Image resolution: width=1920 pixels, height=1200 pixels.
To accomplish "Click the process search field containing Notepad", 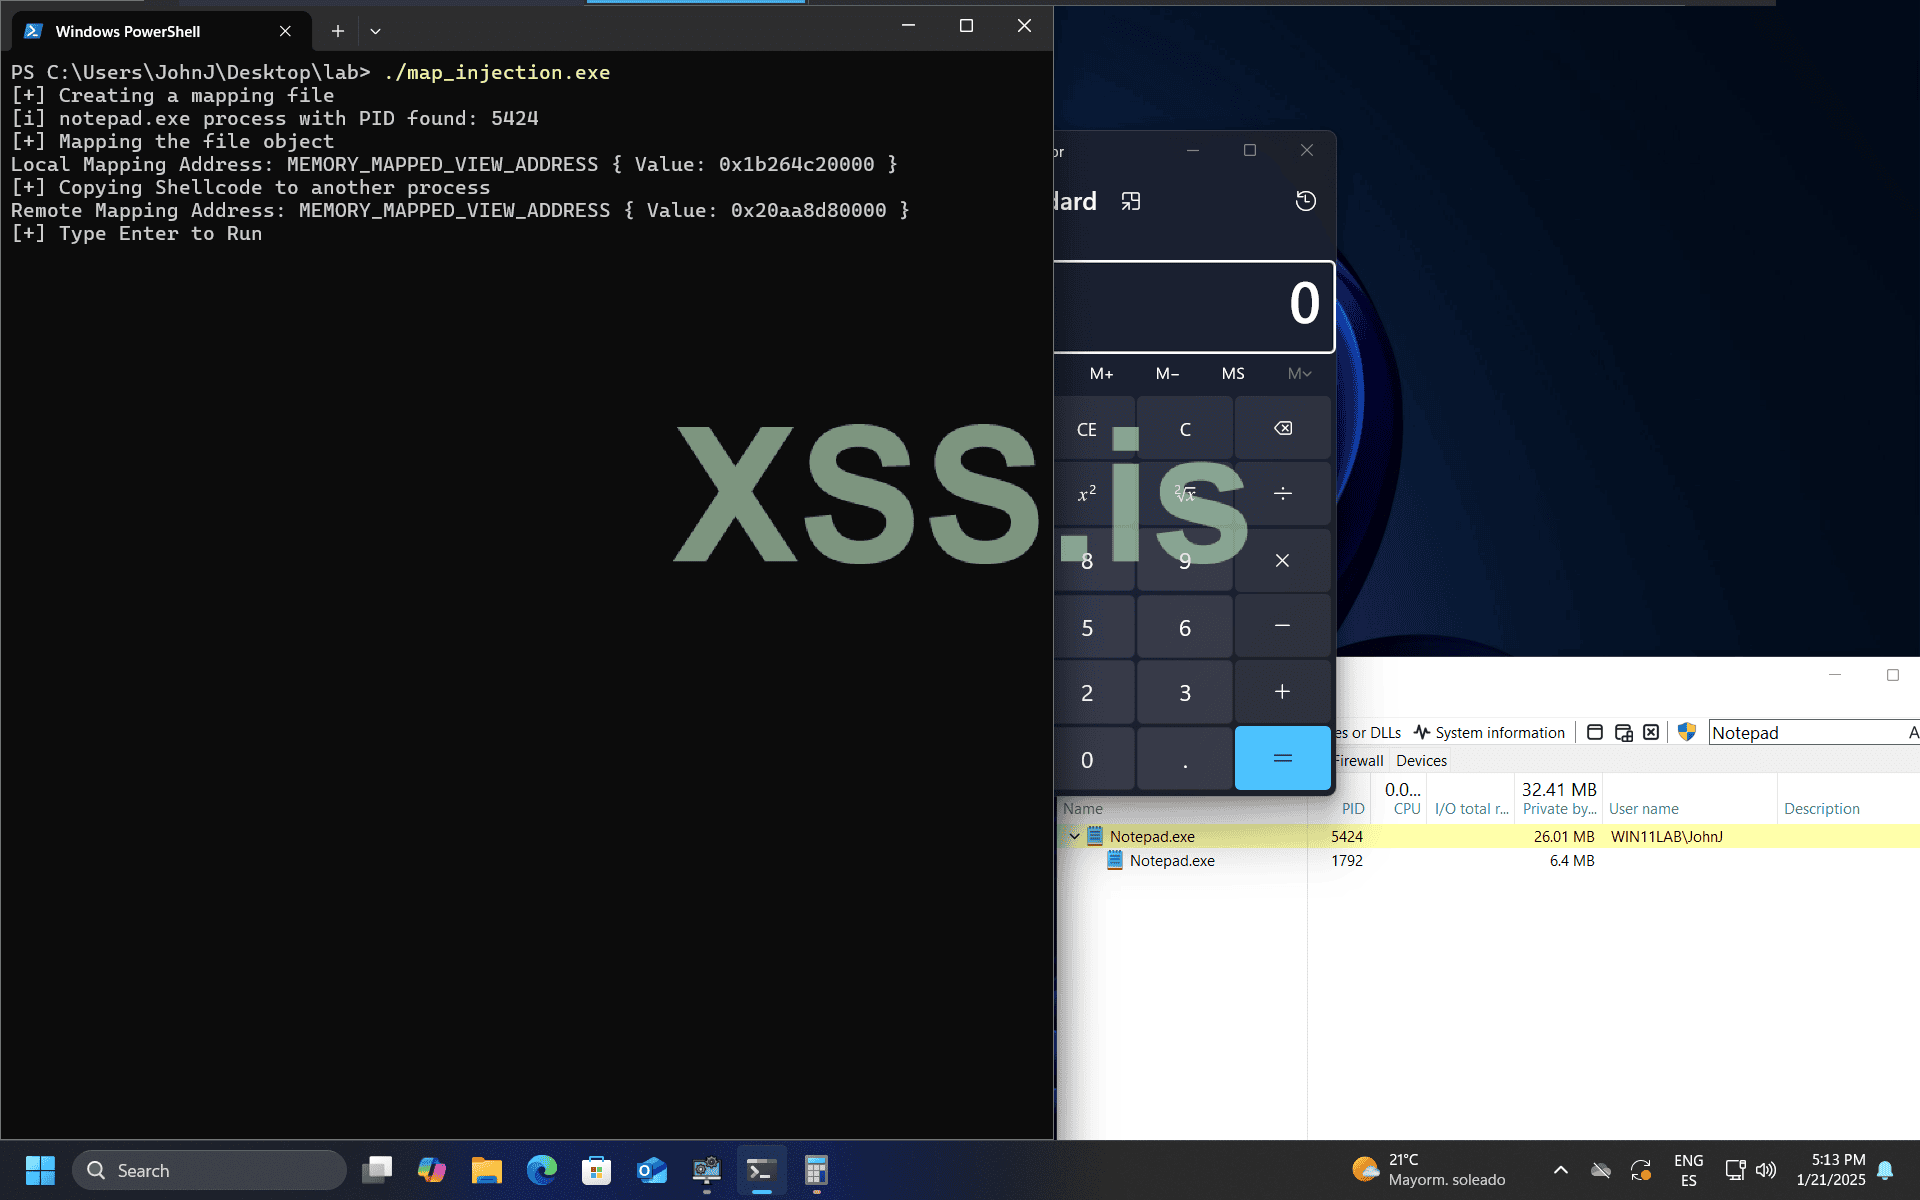I will (x=1800, y=732).
